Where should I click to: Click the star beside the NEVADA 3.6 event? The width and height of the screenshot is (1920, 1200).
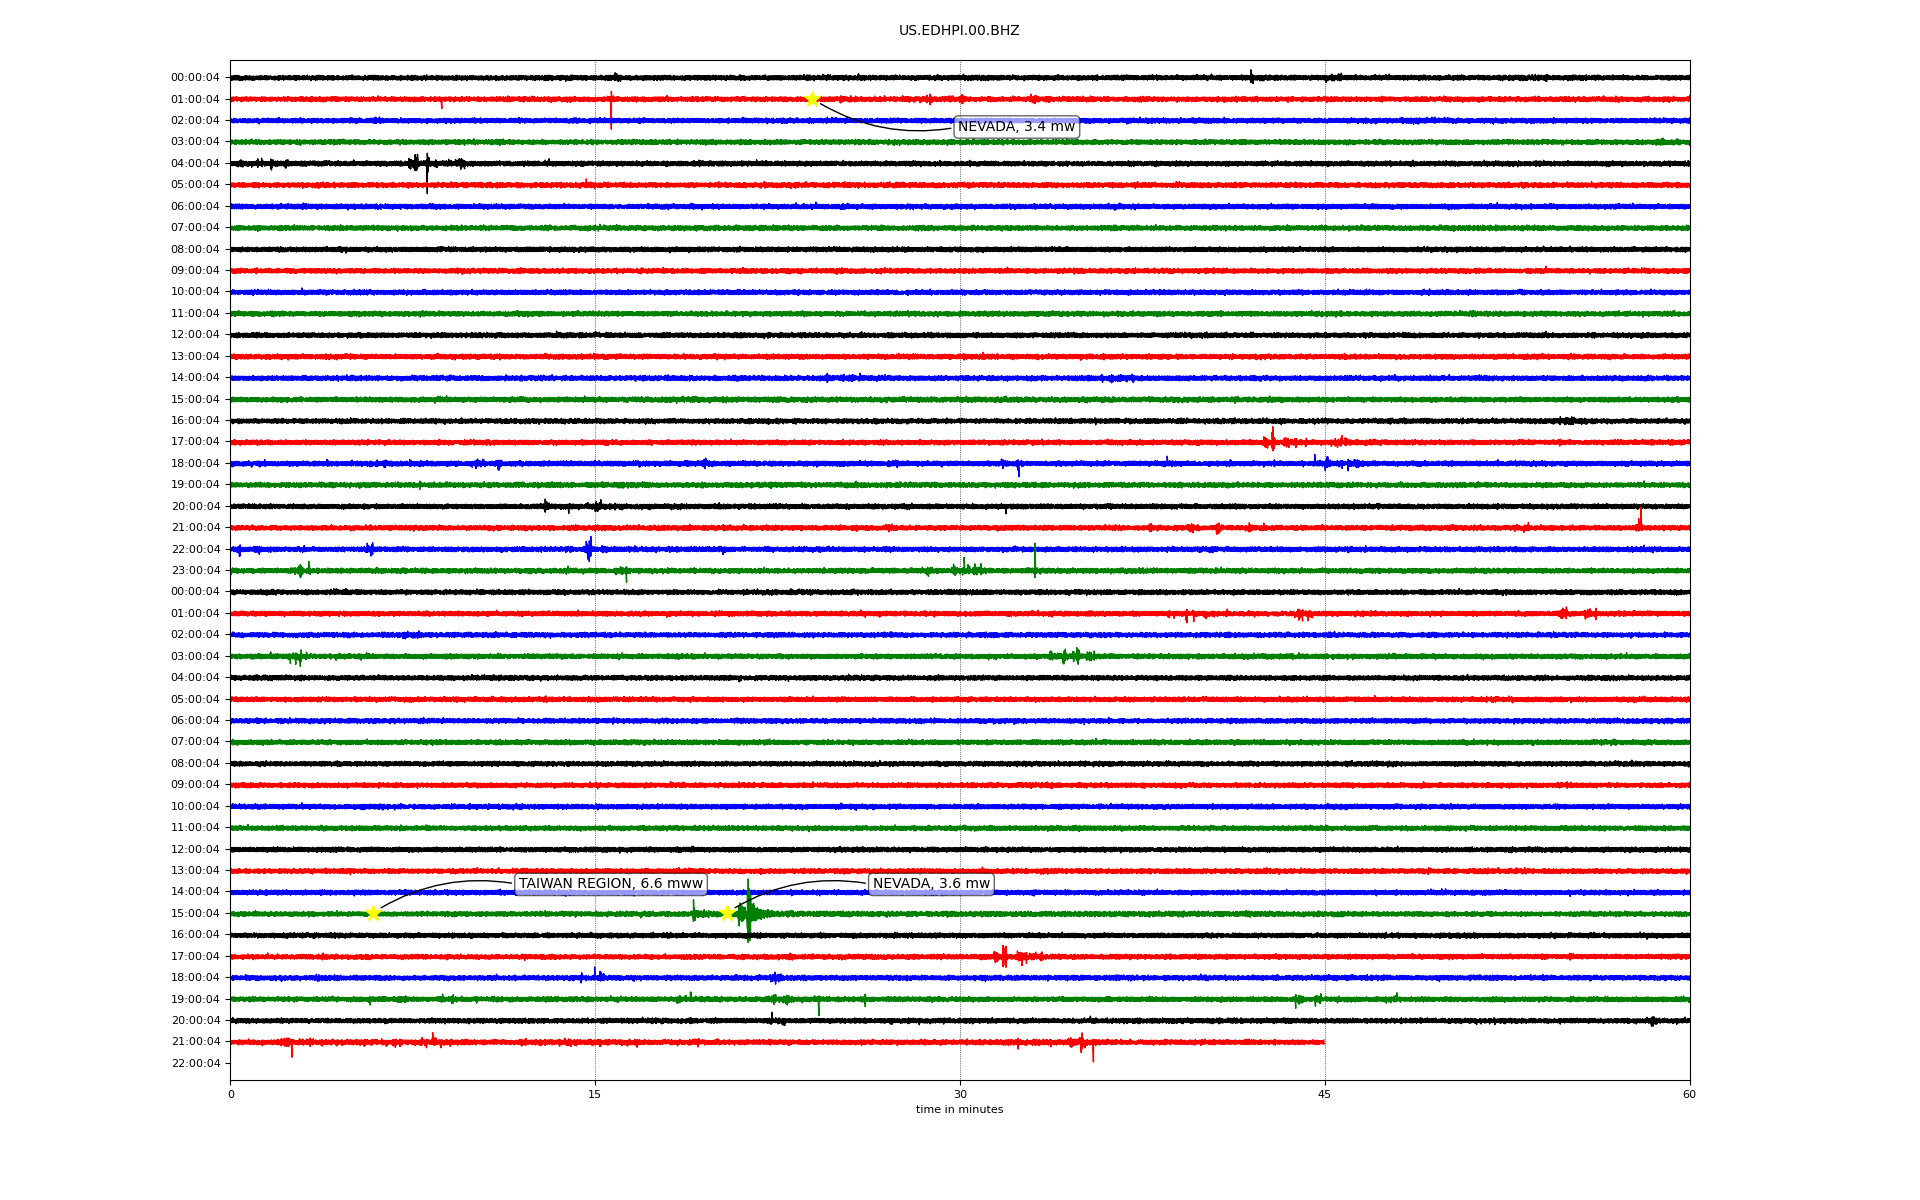click(x=727, y=913)
